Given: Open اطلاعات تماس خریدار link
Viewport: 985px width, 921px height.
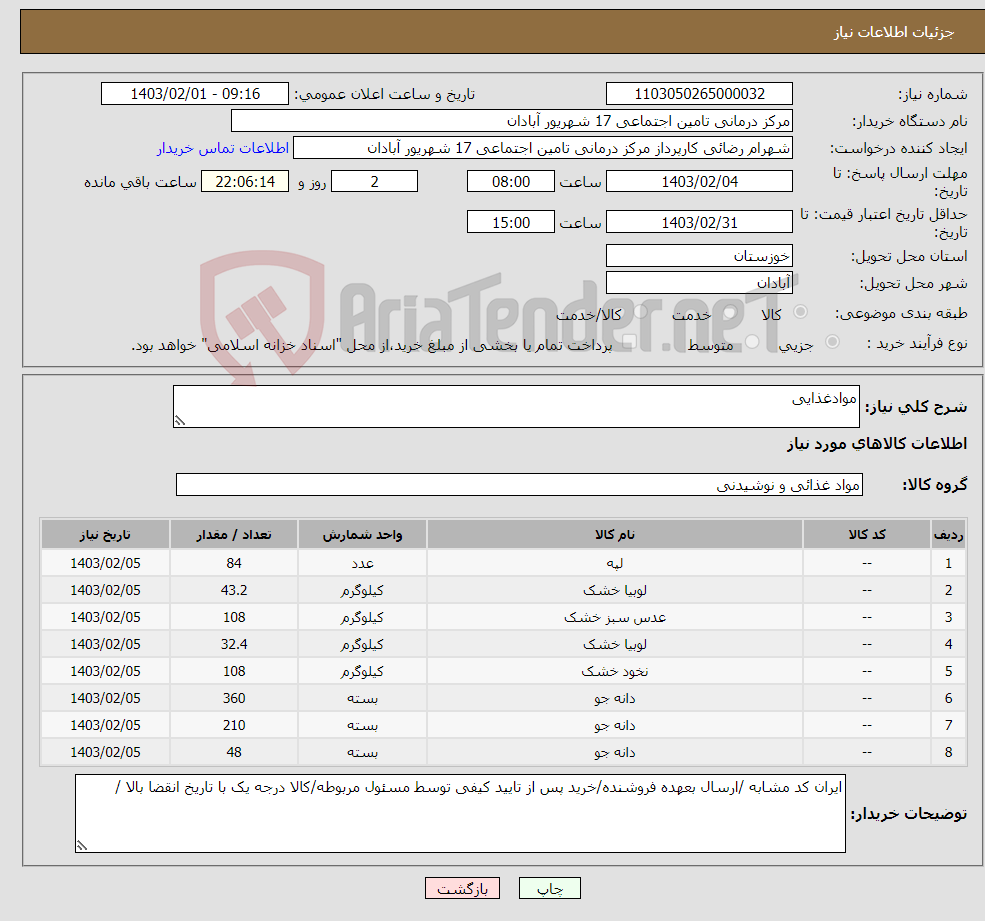Looking at the screenshot, I should [x=223, y=148].
